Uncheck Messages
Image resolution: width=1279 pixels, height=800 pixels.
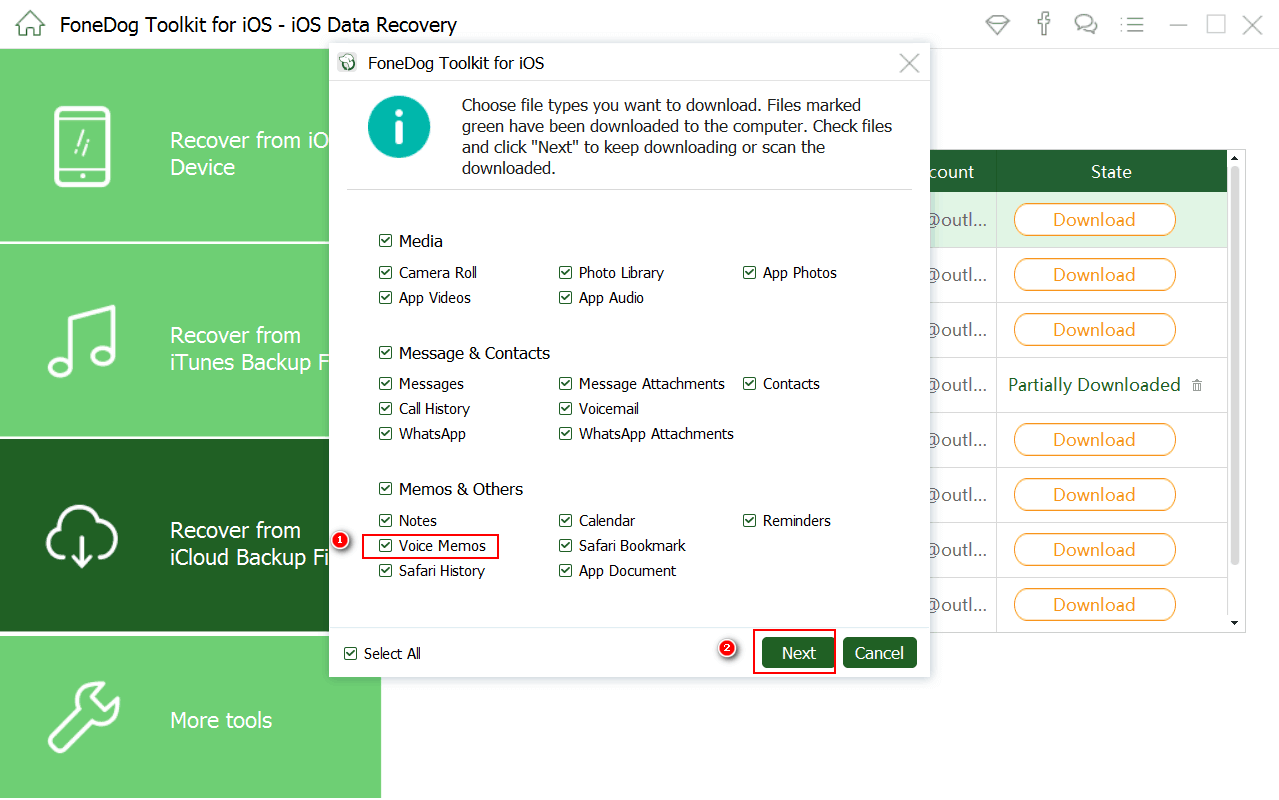(x=385, y=383)
